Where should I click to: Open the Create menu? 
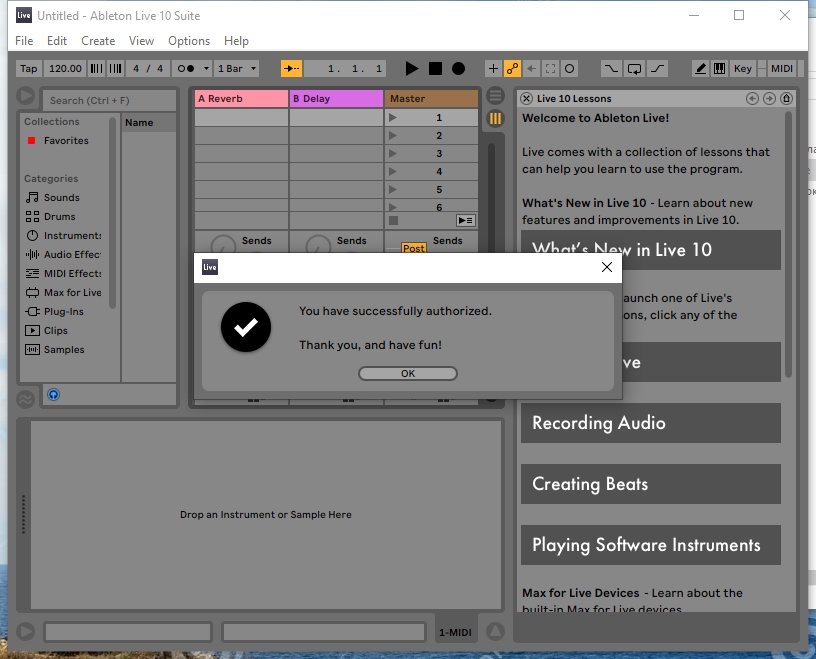tap(98, 41)
